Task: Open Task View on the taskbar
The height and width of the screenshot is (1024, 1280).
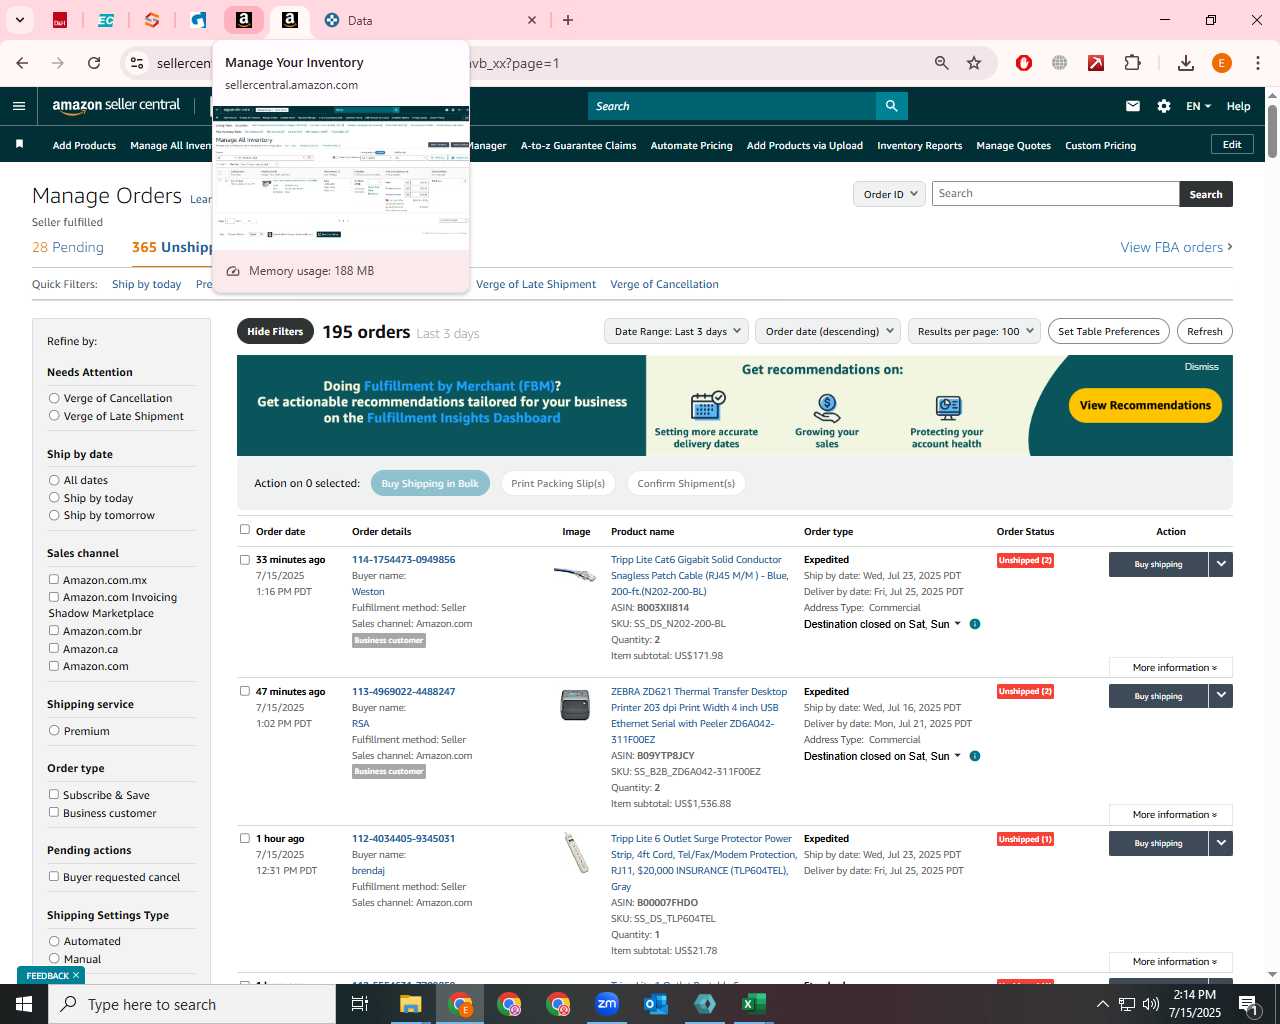Action: point(360,1004)
